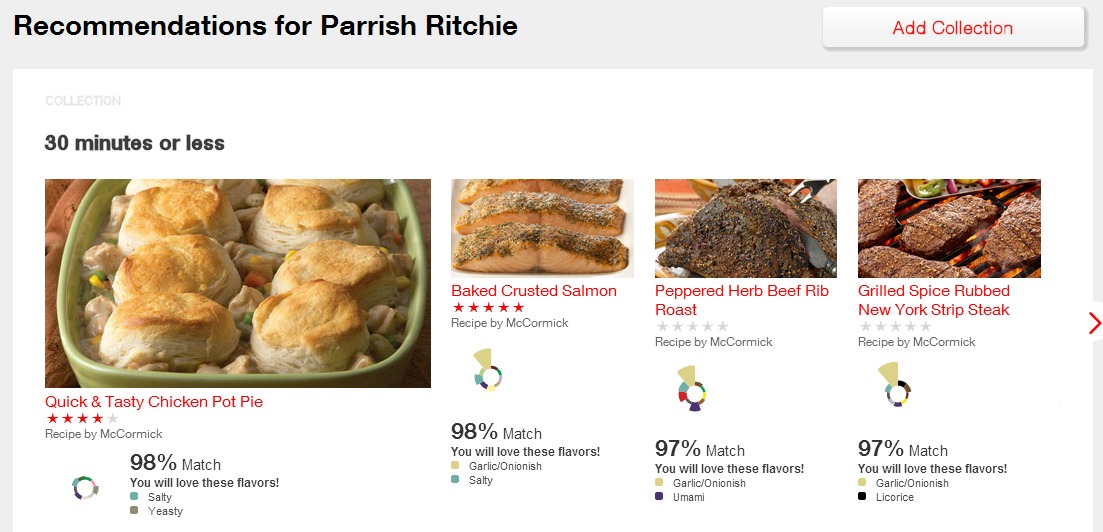
Task: Click the Chicken Pot Pie star rating
Action: click(x=82, y=418)
